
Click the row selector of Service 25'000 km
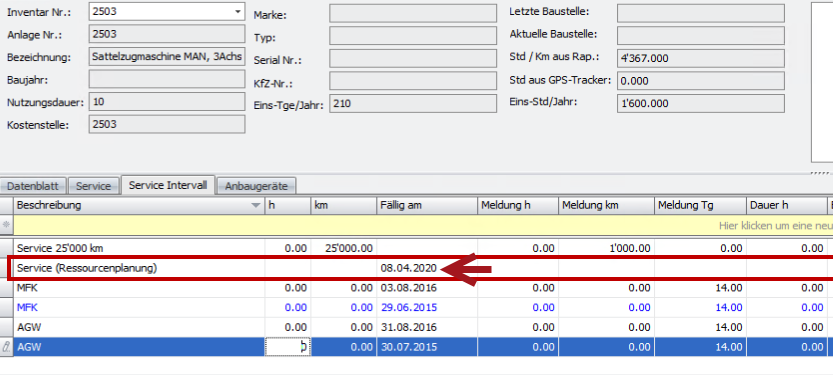[x=6, y=248]
